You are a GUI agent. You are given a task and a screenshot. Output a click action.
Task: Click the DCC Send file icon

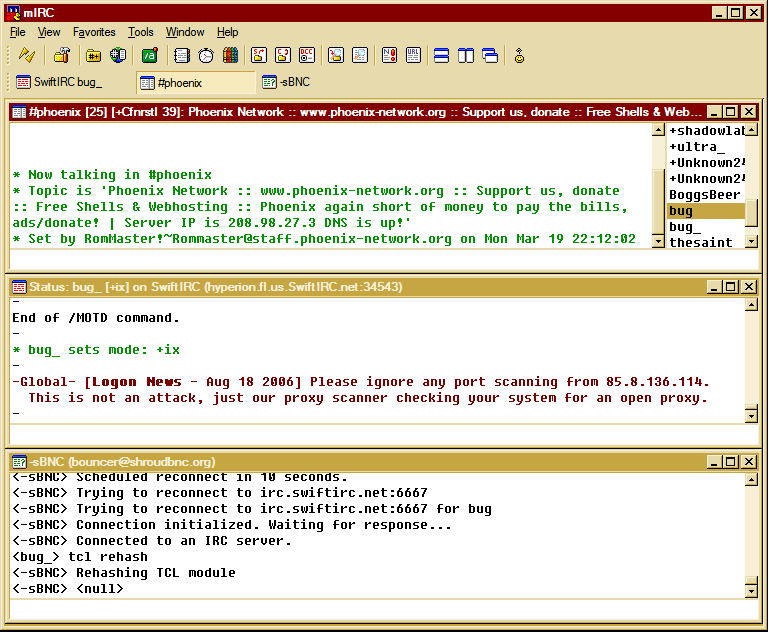pyautogui.click(x=259, y=55)
